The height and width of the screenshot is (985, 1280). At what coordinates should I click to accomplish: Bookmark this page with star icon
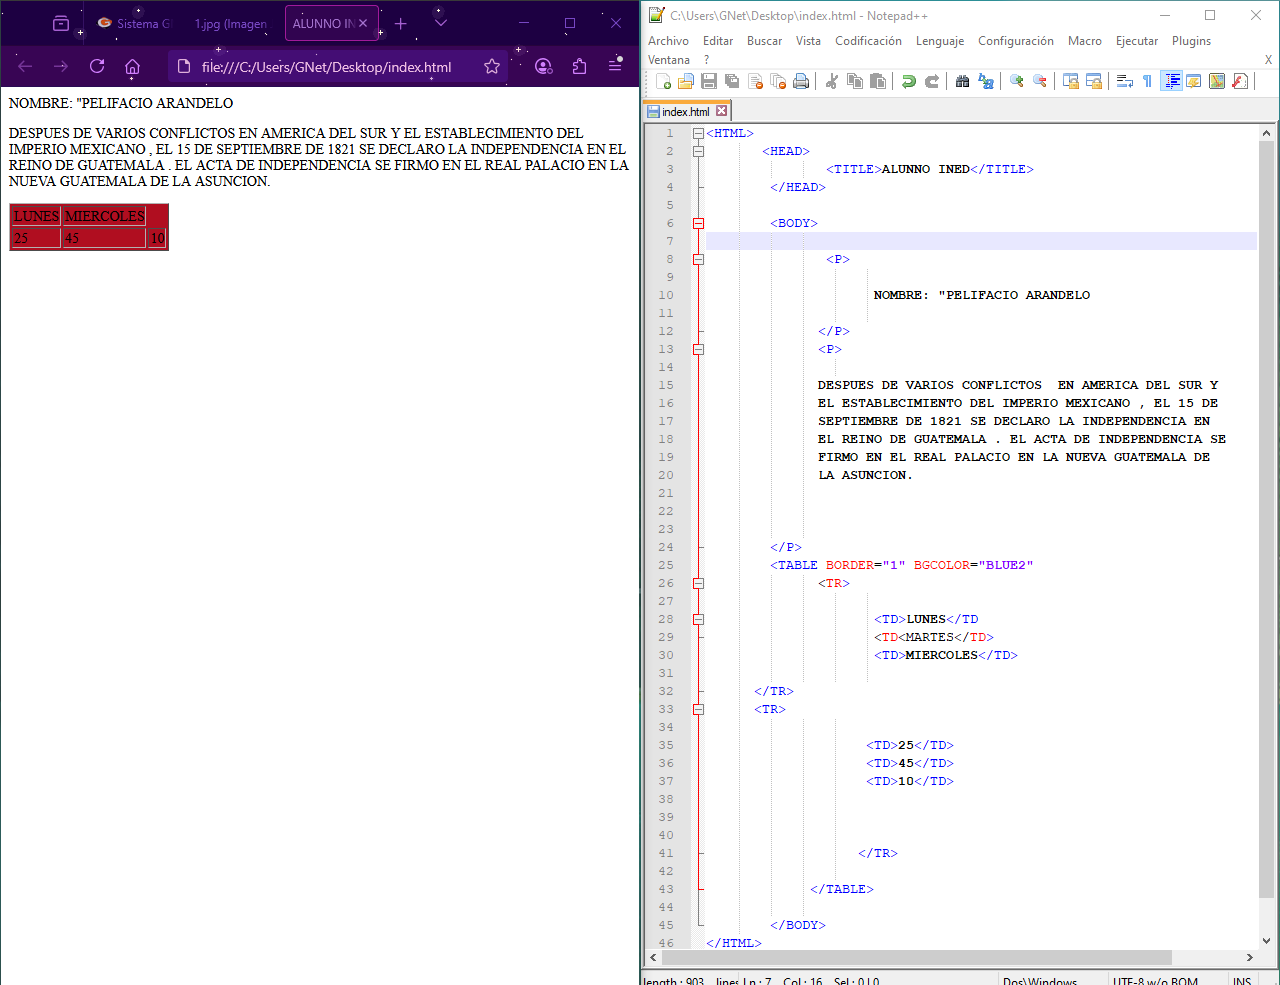click(x=491, y=67)
